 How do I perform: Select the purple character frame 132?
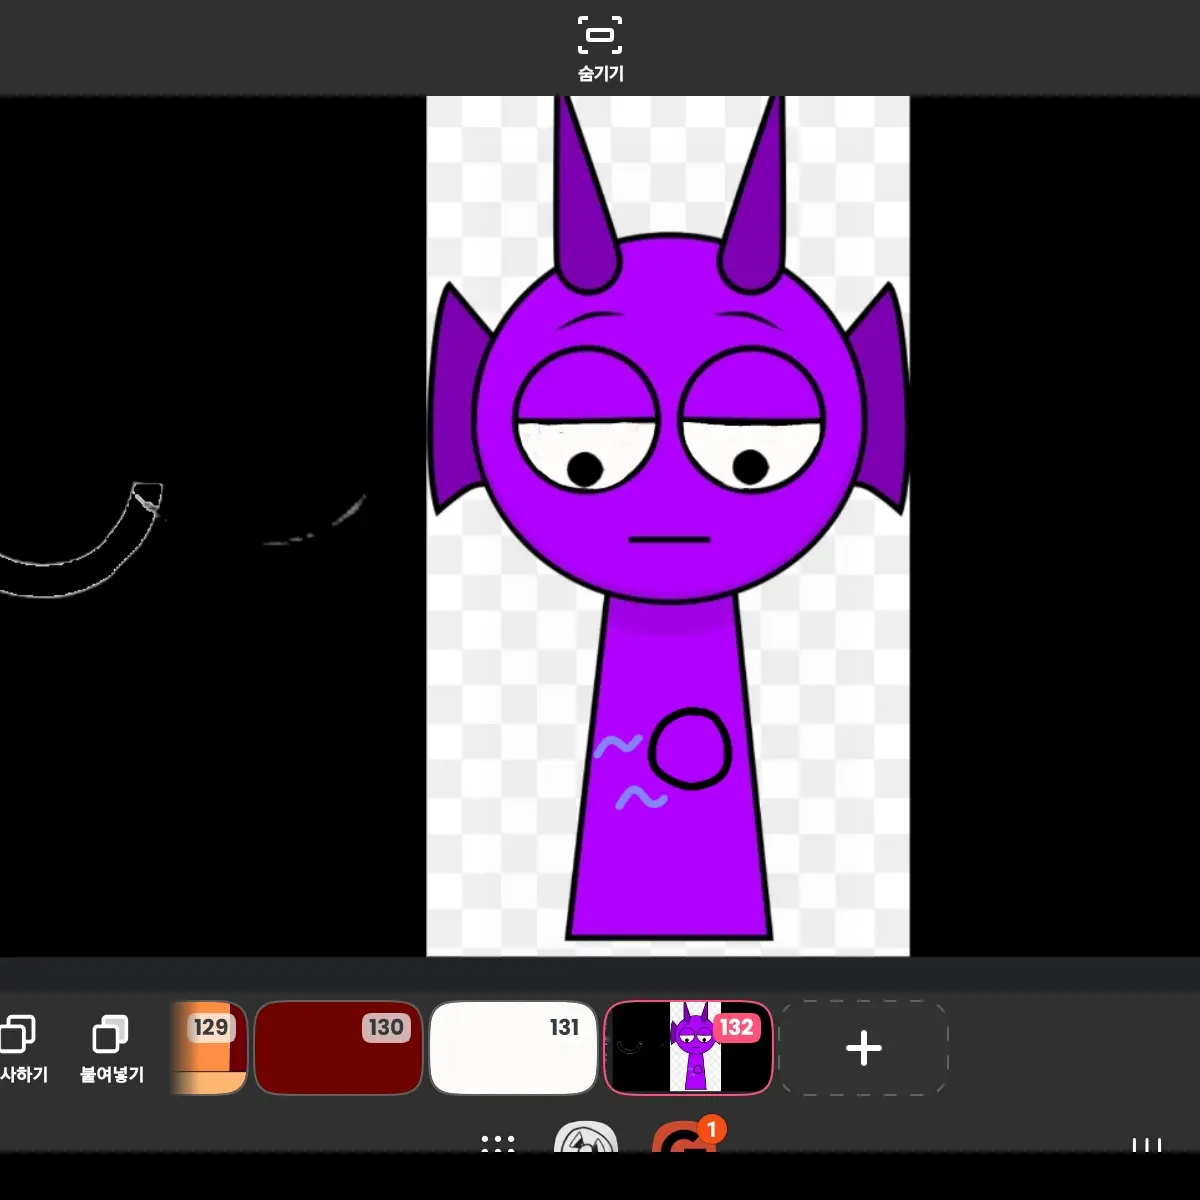click(x=689, y=1048)
